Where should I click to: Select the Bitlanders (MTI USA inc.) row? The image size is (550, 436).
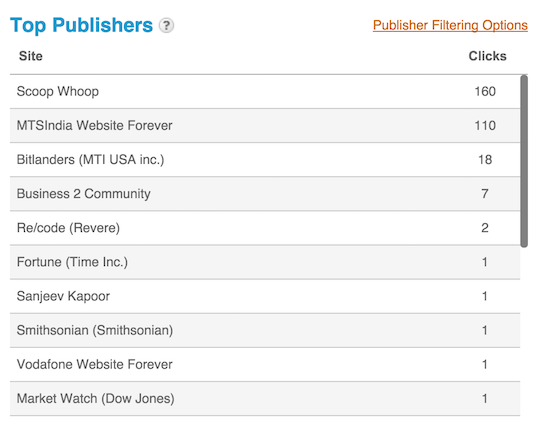coord(265,160)
